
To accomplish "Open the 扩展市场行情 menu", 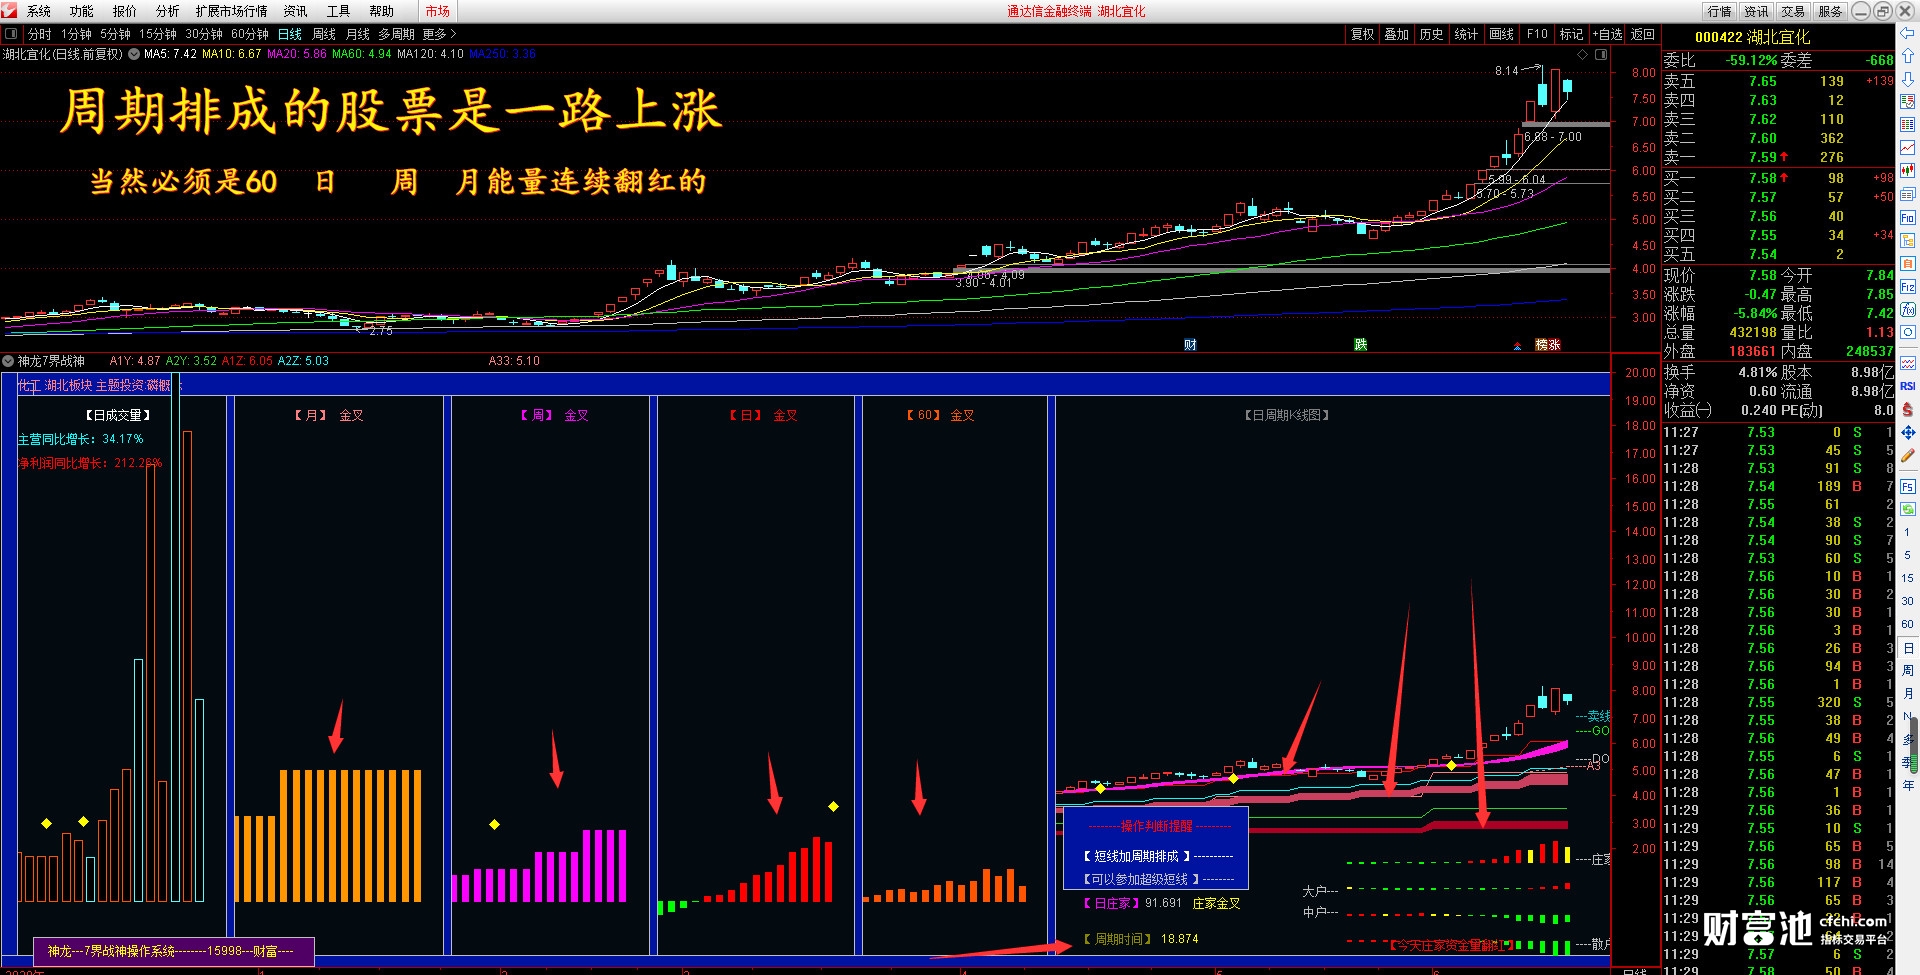I will point(232,11).
